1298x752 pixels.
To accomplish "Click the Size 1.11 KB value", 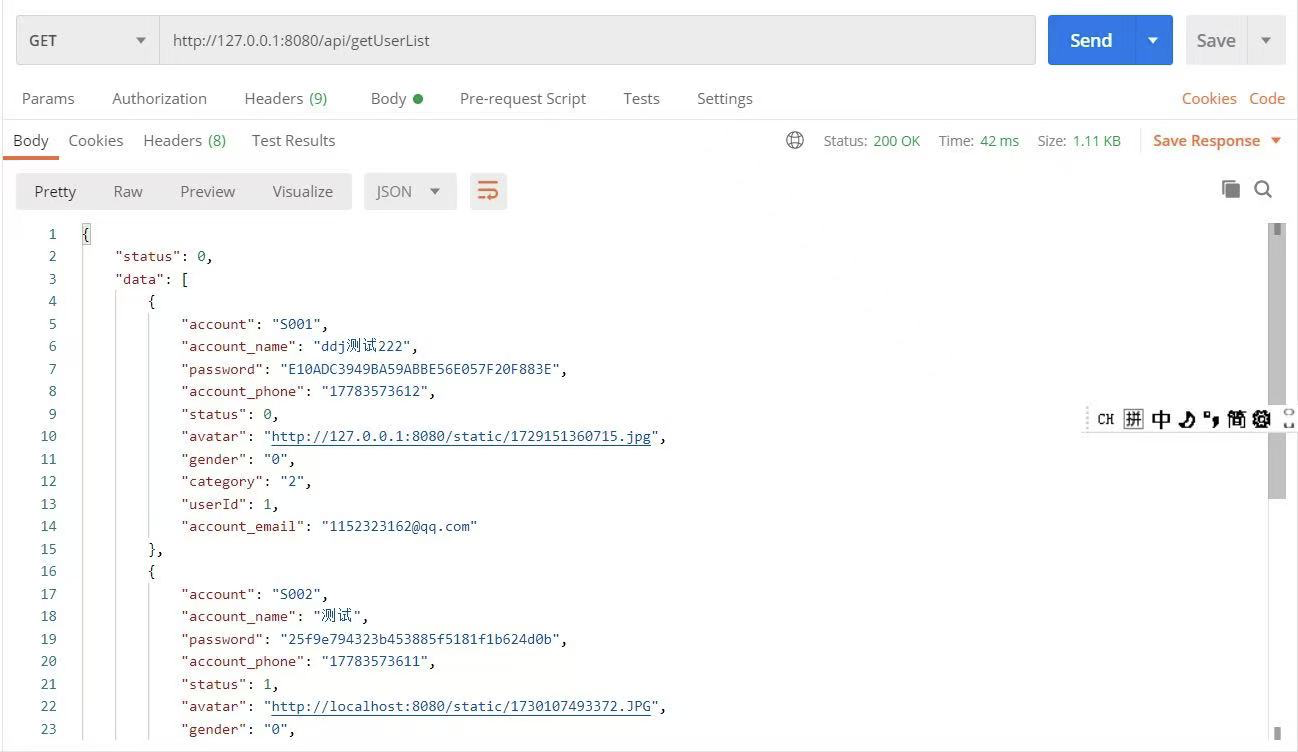I will 1097,140.
